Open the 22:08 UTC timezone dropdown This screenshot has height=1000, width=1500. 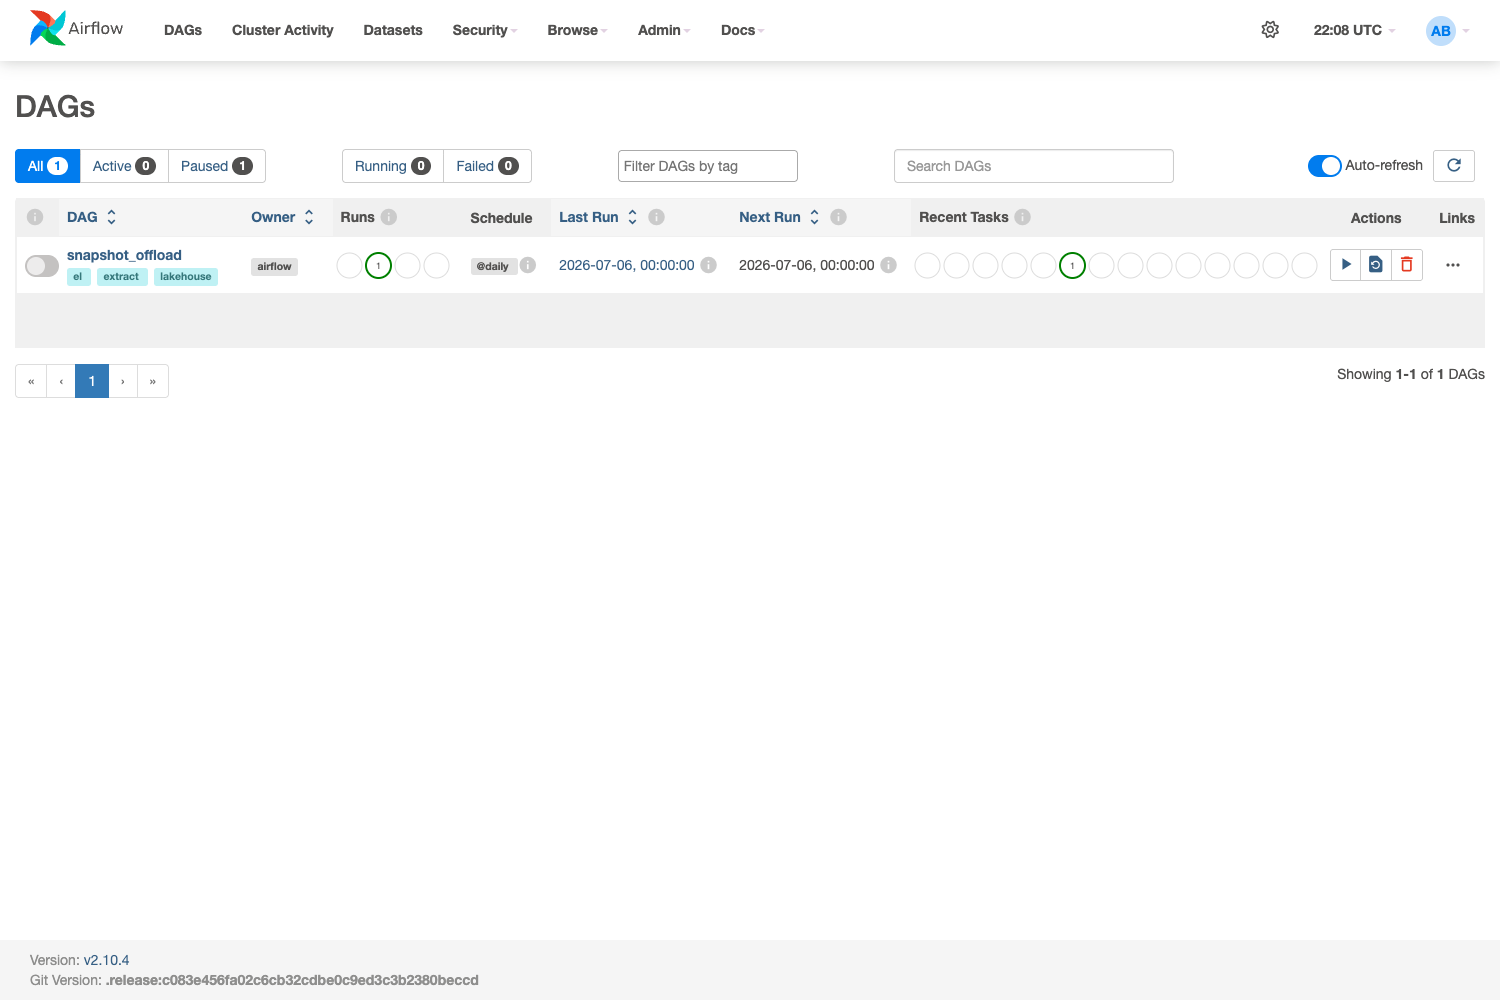coord(1354,30)
